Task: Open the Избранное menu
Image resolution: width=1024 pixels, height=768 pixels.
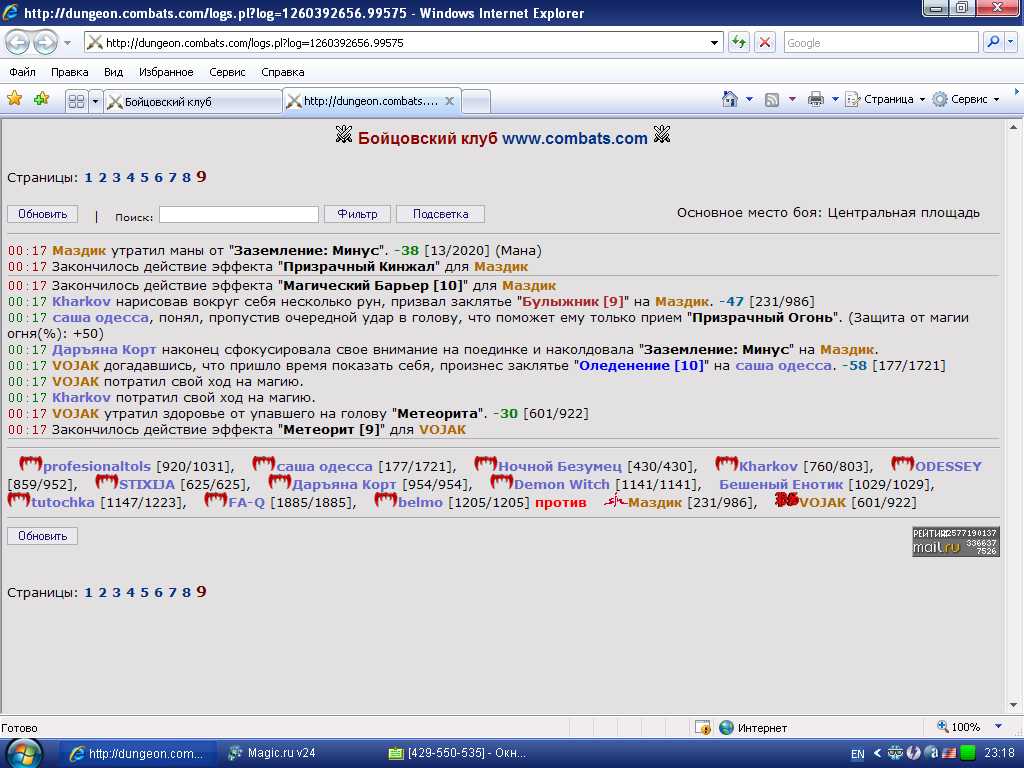Action: 166,72
